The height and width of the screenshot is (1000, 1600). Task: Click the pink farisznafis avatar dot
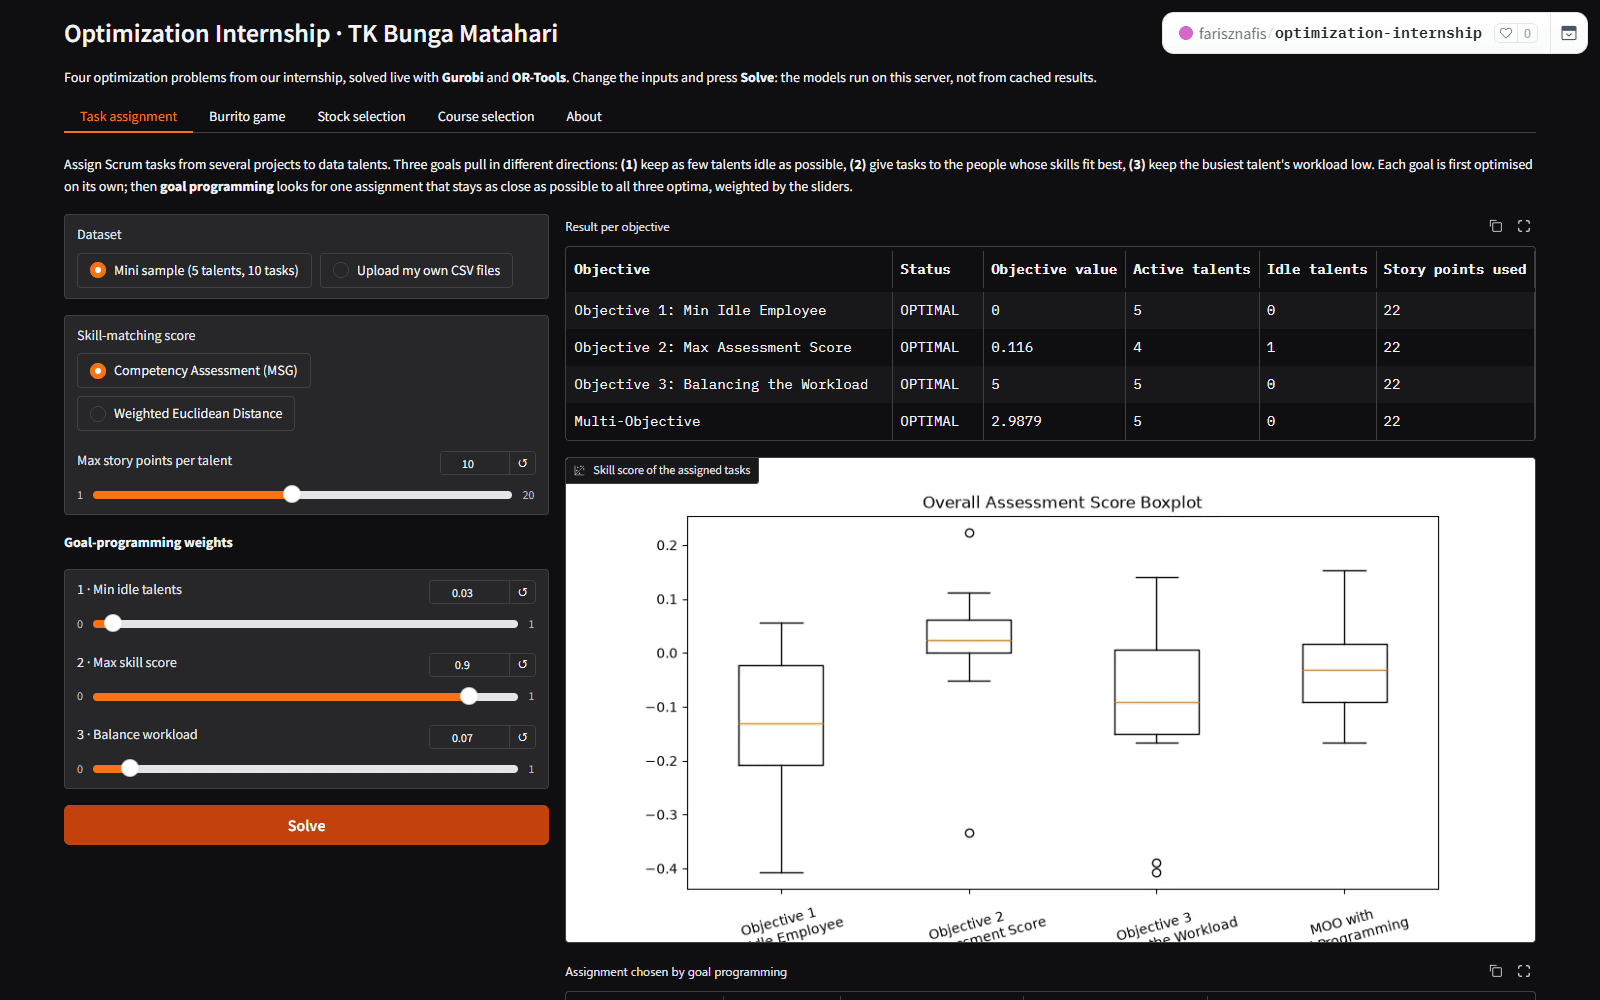tap(1186, 33)
